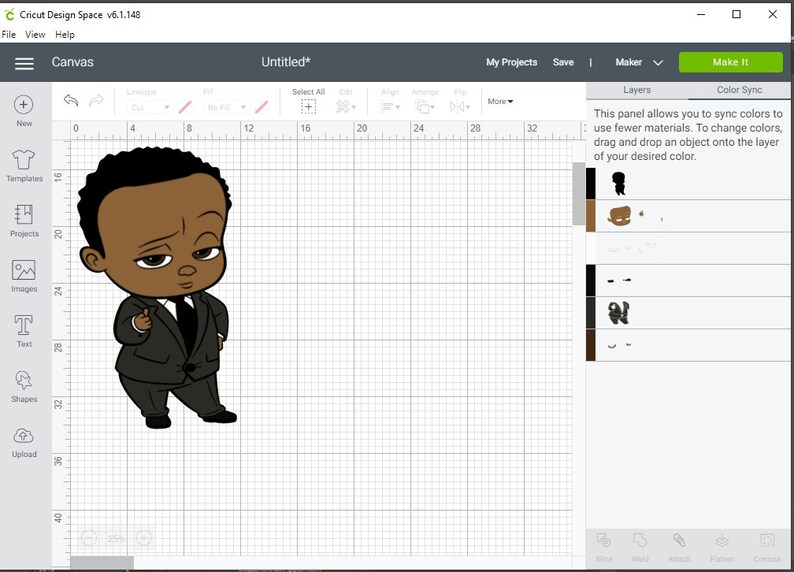Click the Fill color swatch
The width and height of the screenshot is (794, 572).
coord(262,107)
